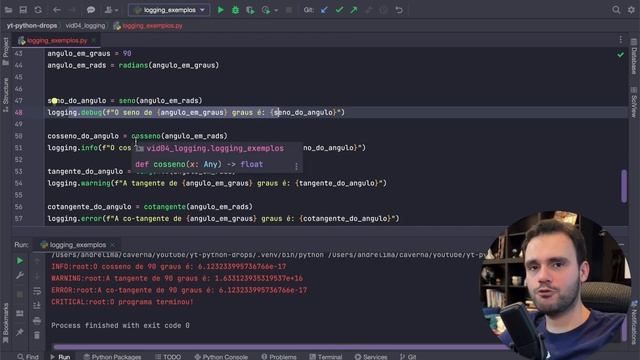Save all files with the disk icon
The width and height of the screenshot is (640, 360).
[x=23, y=10]
